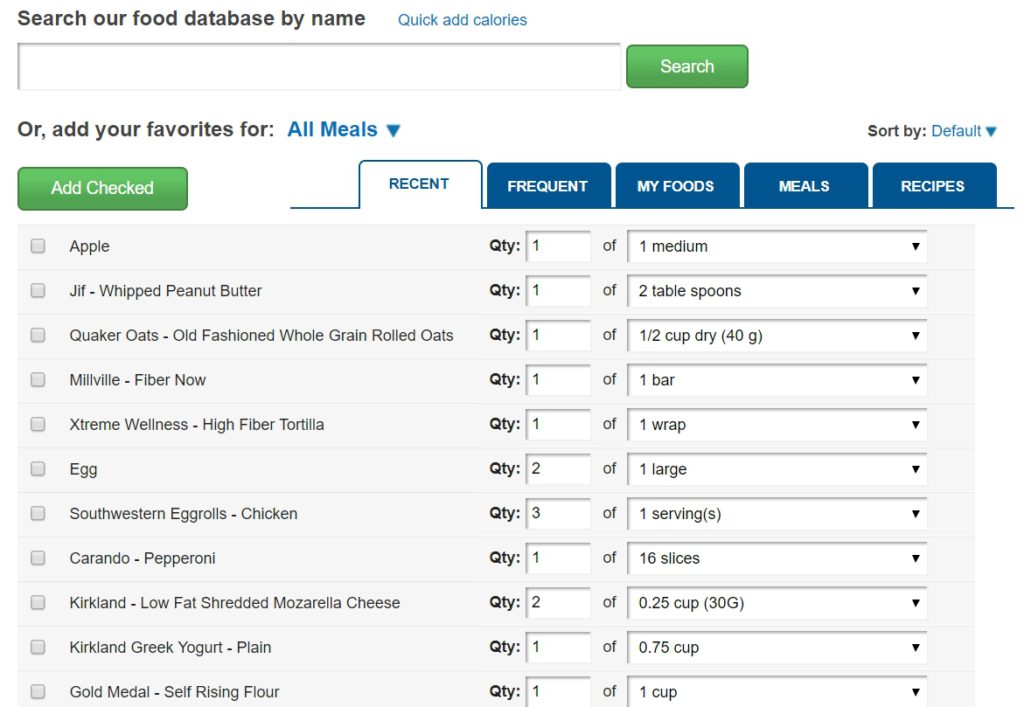Viewport: 1024px width, 707px height.
Task: Click the Greek Yogurt quantity field
Action: click(x=558, y=648)
